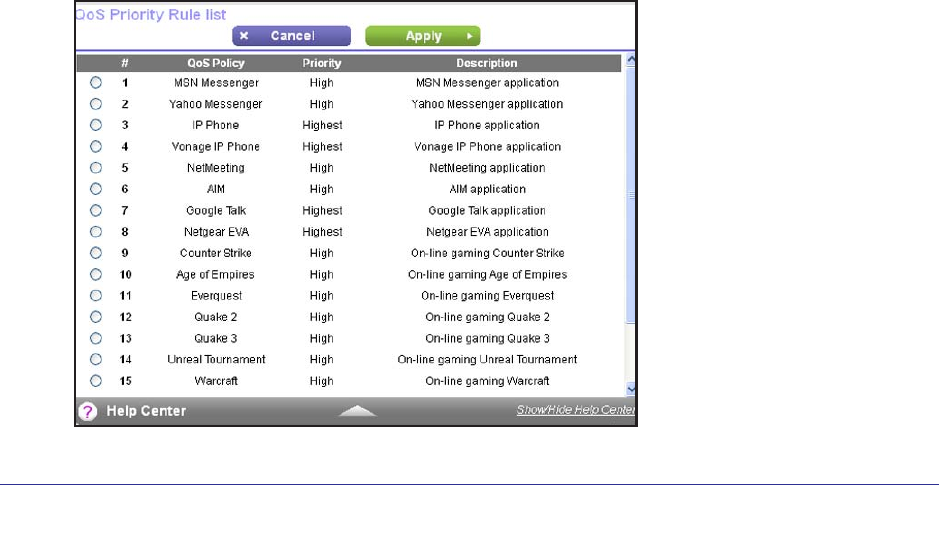Click 'On-line gaming Warcraft' description
Viewport: 939px width, 554px height.
pyautogui.click(x=487, y=381)
